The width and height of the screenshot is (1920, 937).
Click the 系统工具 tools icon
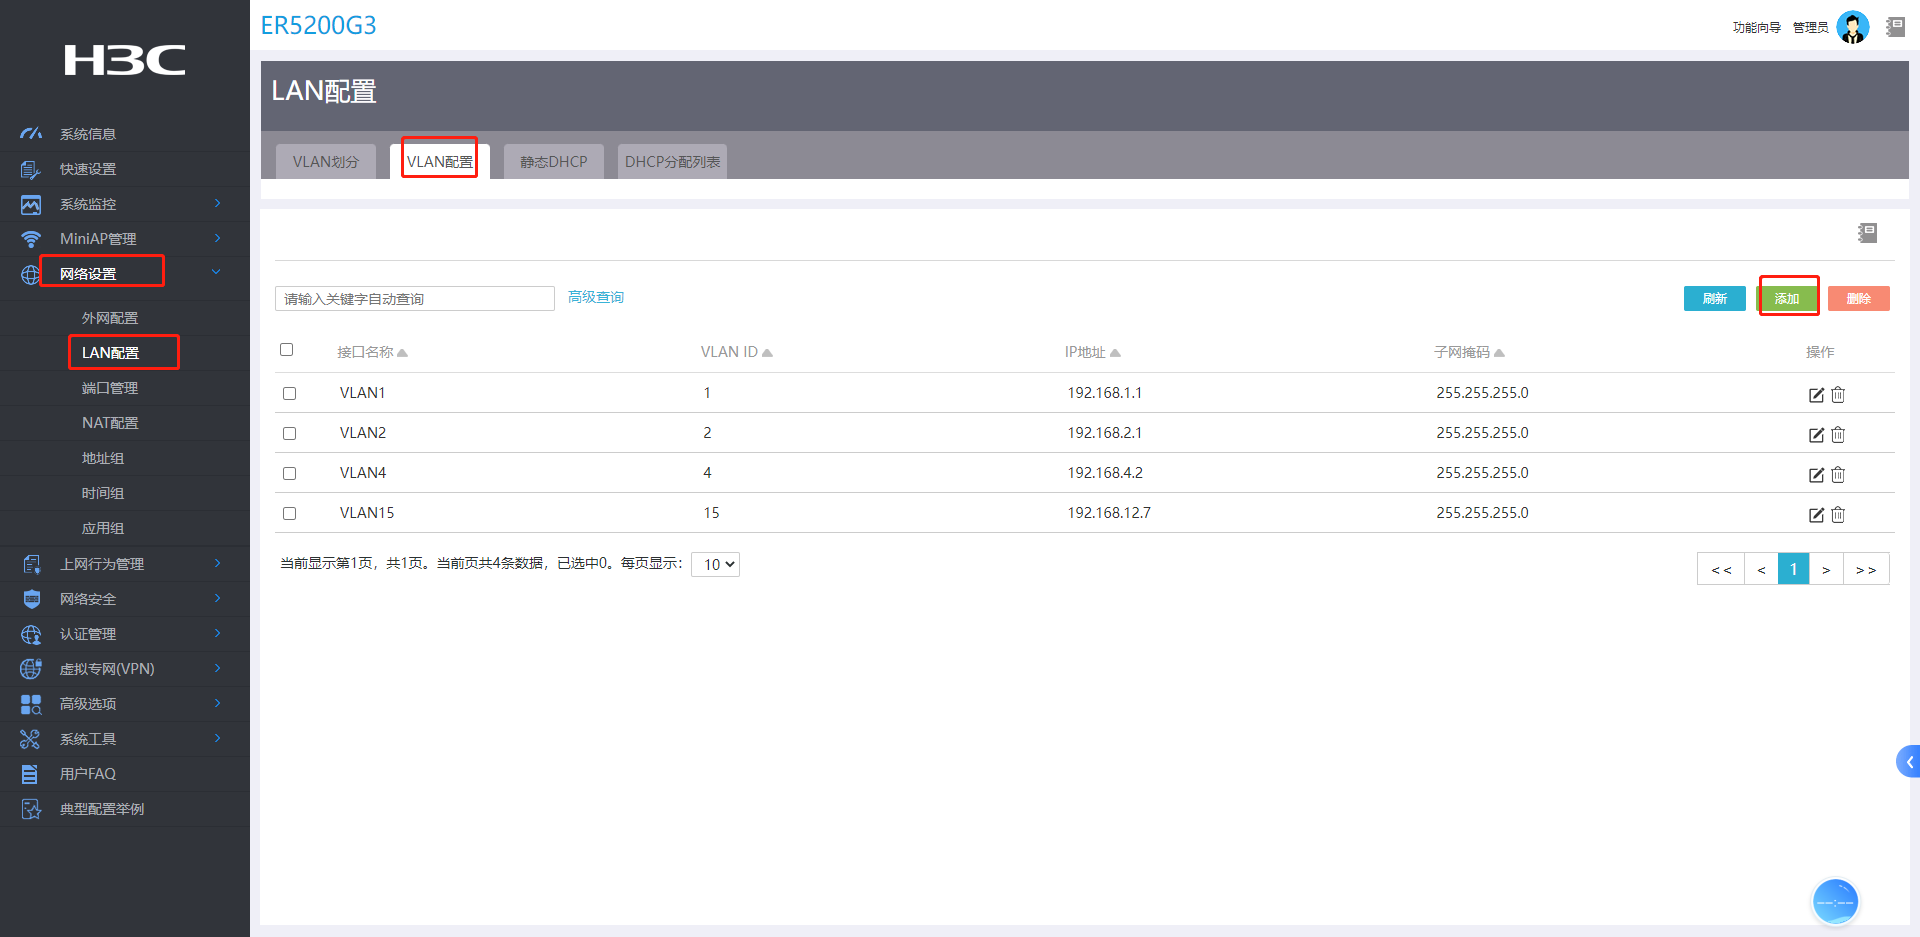coord(31,739)
